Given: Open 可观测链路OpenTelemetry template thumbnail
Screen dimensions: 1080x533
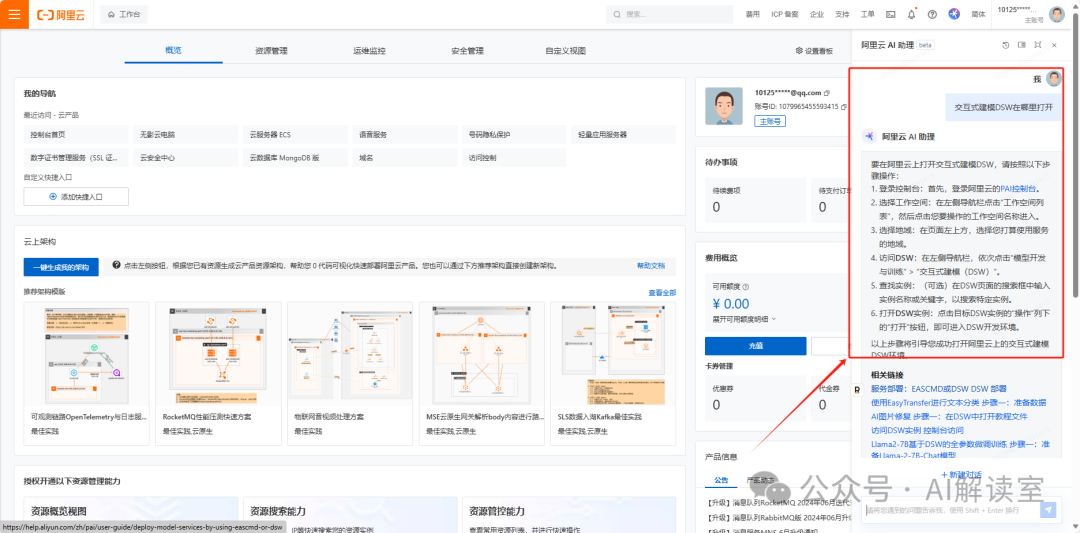Looking at the screenshot, I should (x=87, y=354).
